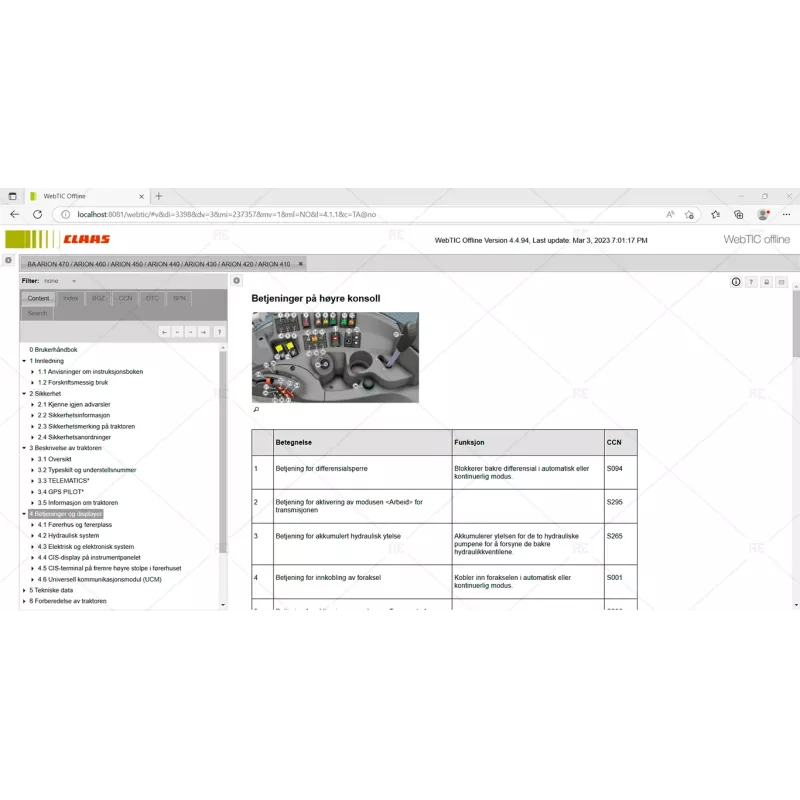Click the browser refresh icon
Screen dimensions: 800x800
pos(37,214)
